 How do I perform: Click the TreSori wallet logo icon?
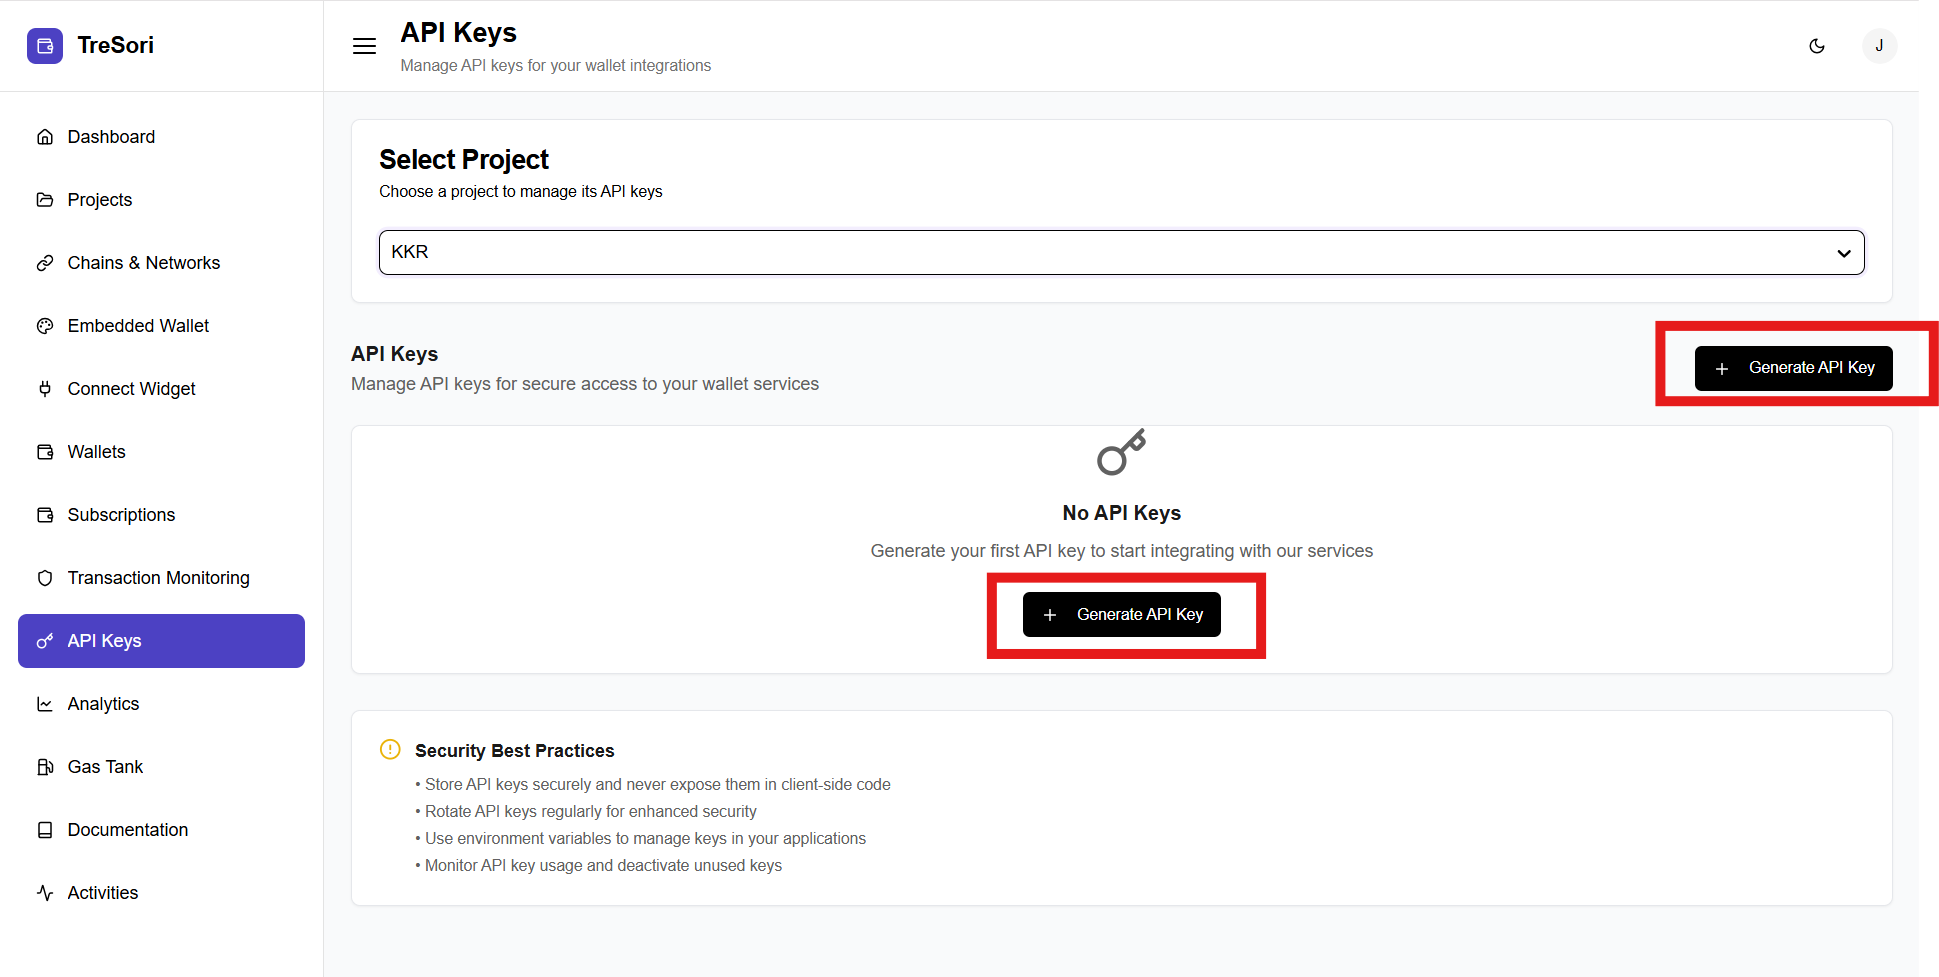pos(45,46)
